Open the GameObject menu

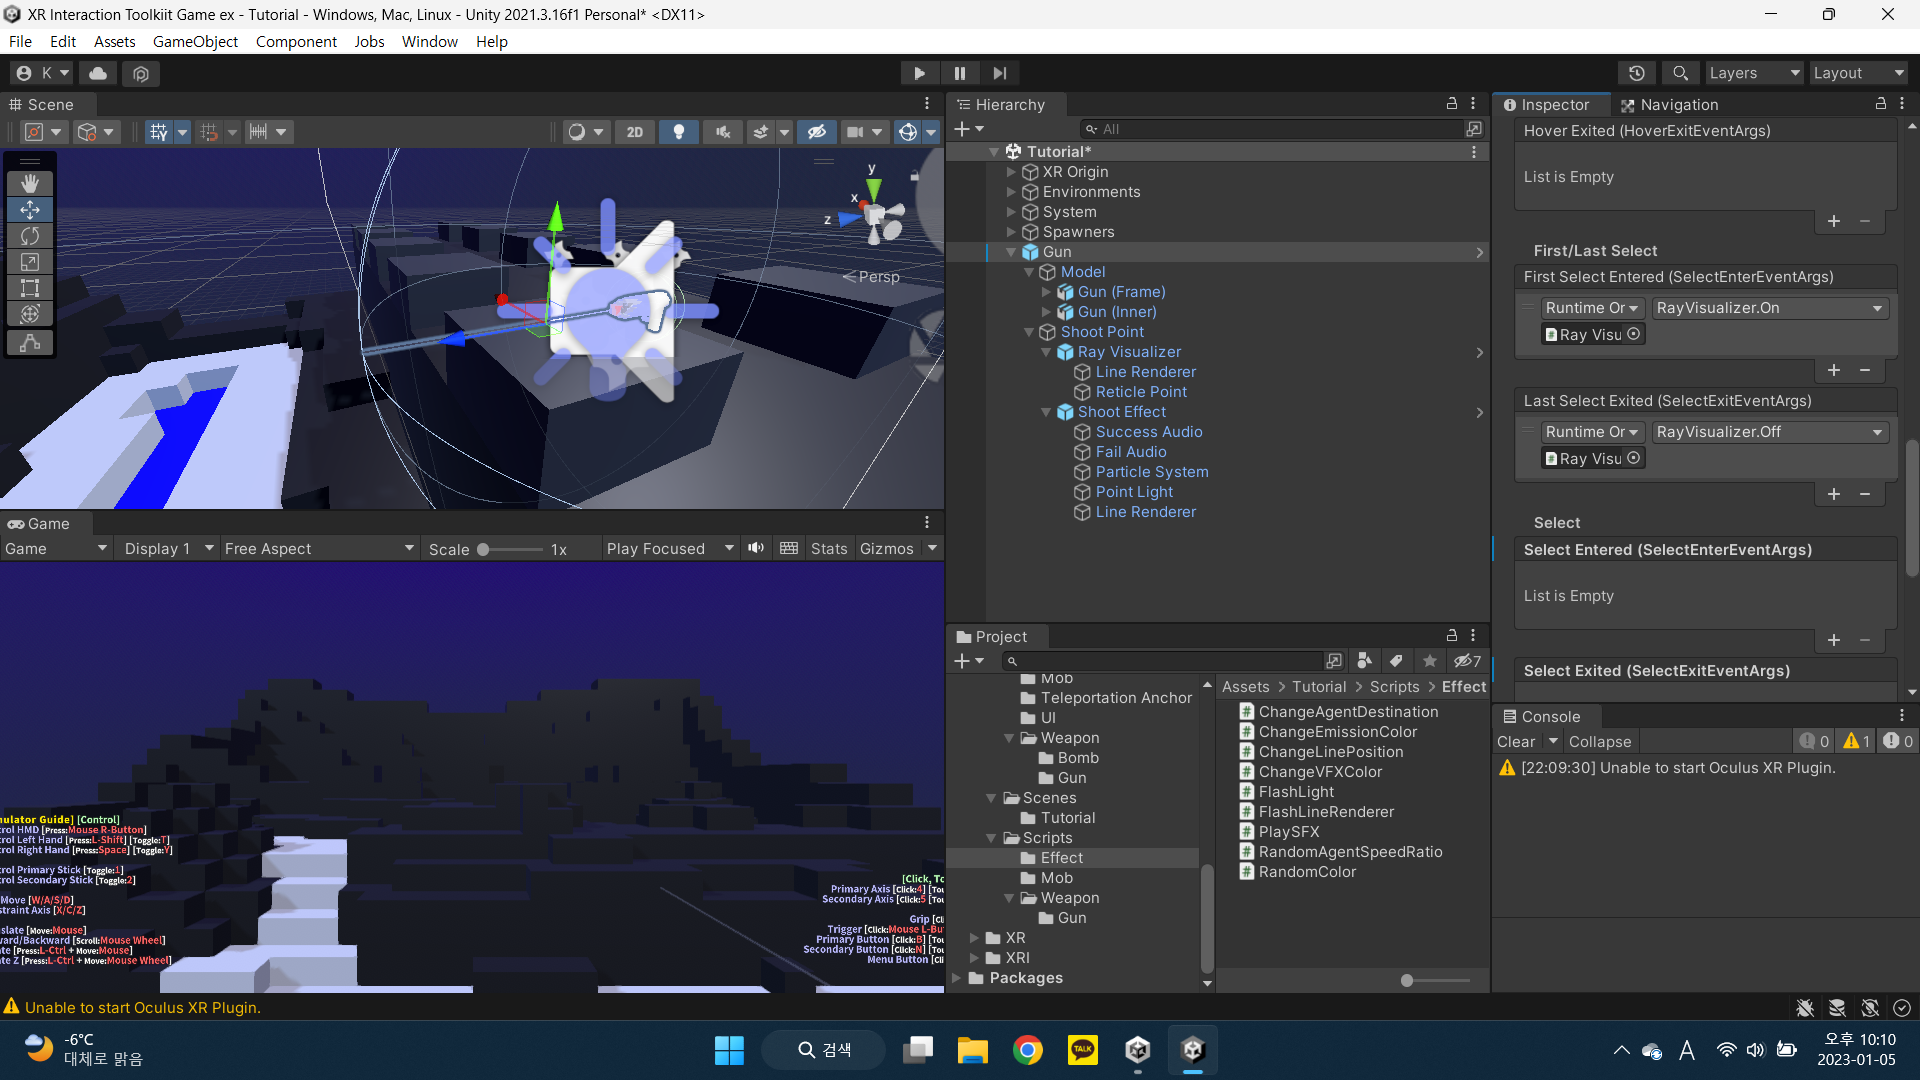pyautogui.click(x=195, y=42)
